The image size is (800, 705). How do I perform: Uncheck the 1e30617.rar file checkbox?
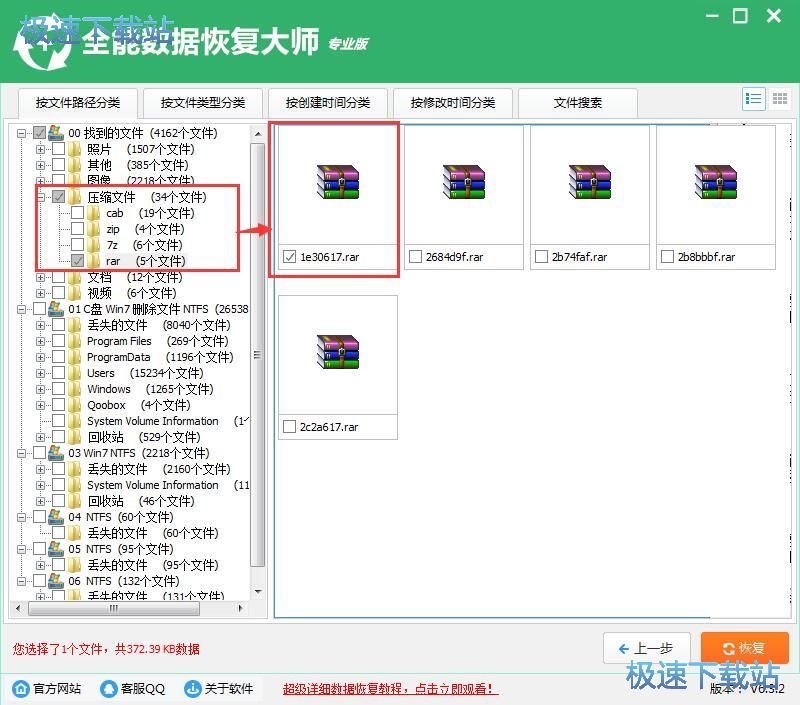(289, 256)
